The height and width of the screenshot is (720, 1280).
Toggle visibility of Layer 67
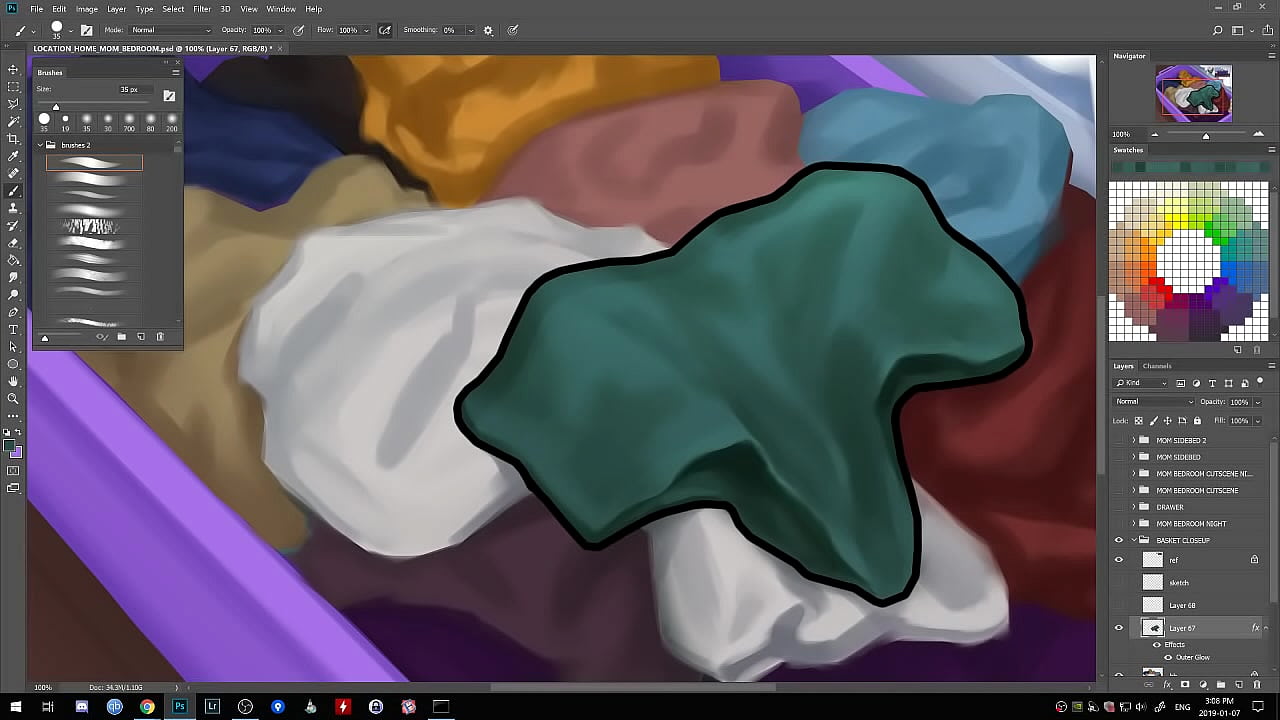coord(1119,628)
